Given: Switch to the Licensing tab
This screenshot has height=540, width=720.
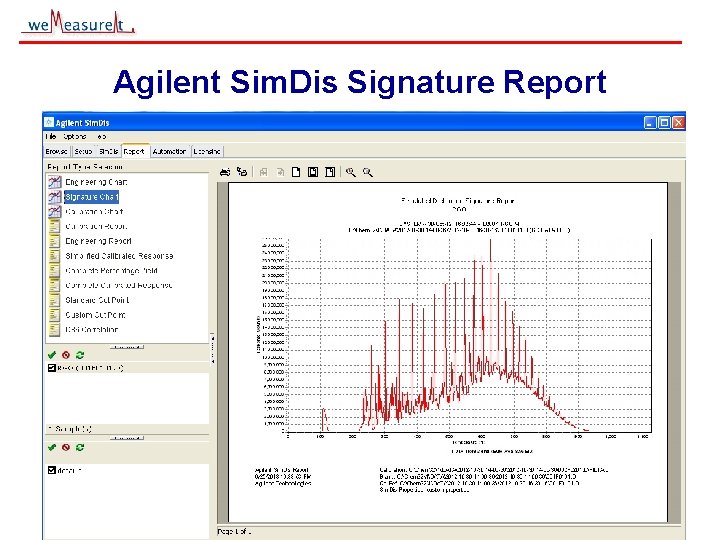Looking at the screenshot, I should (207, 151).
